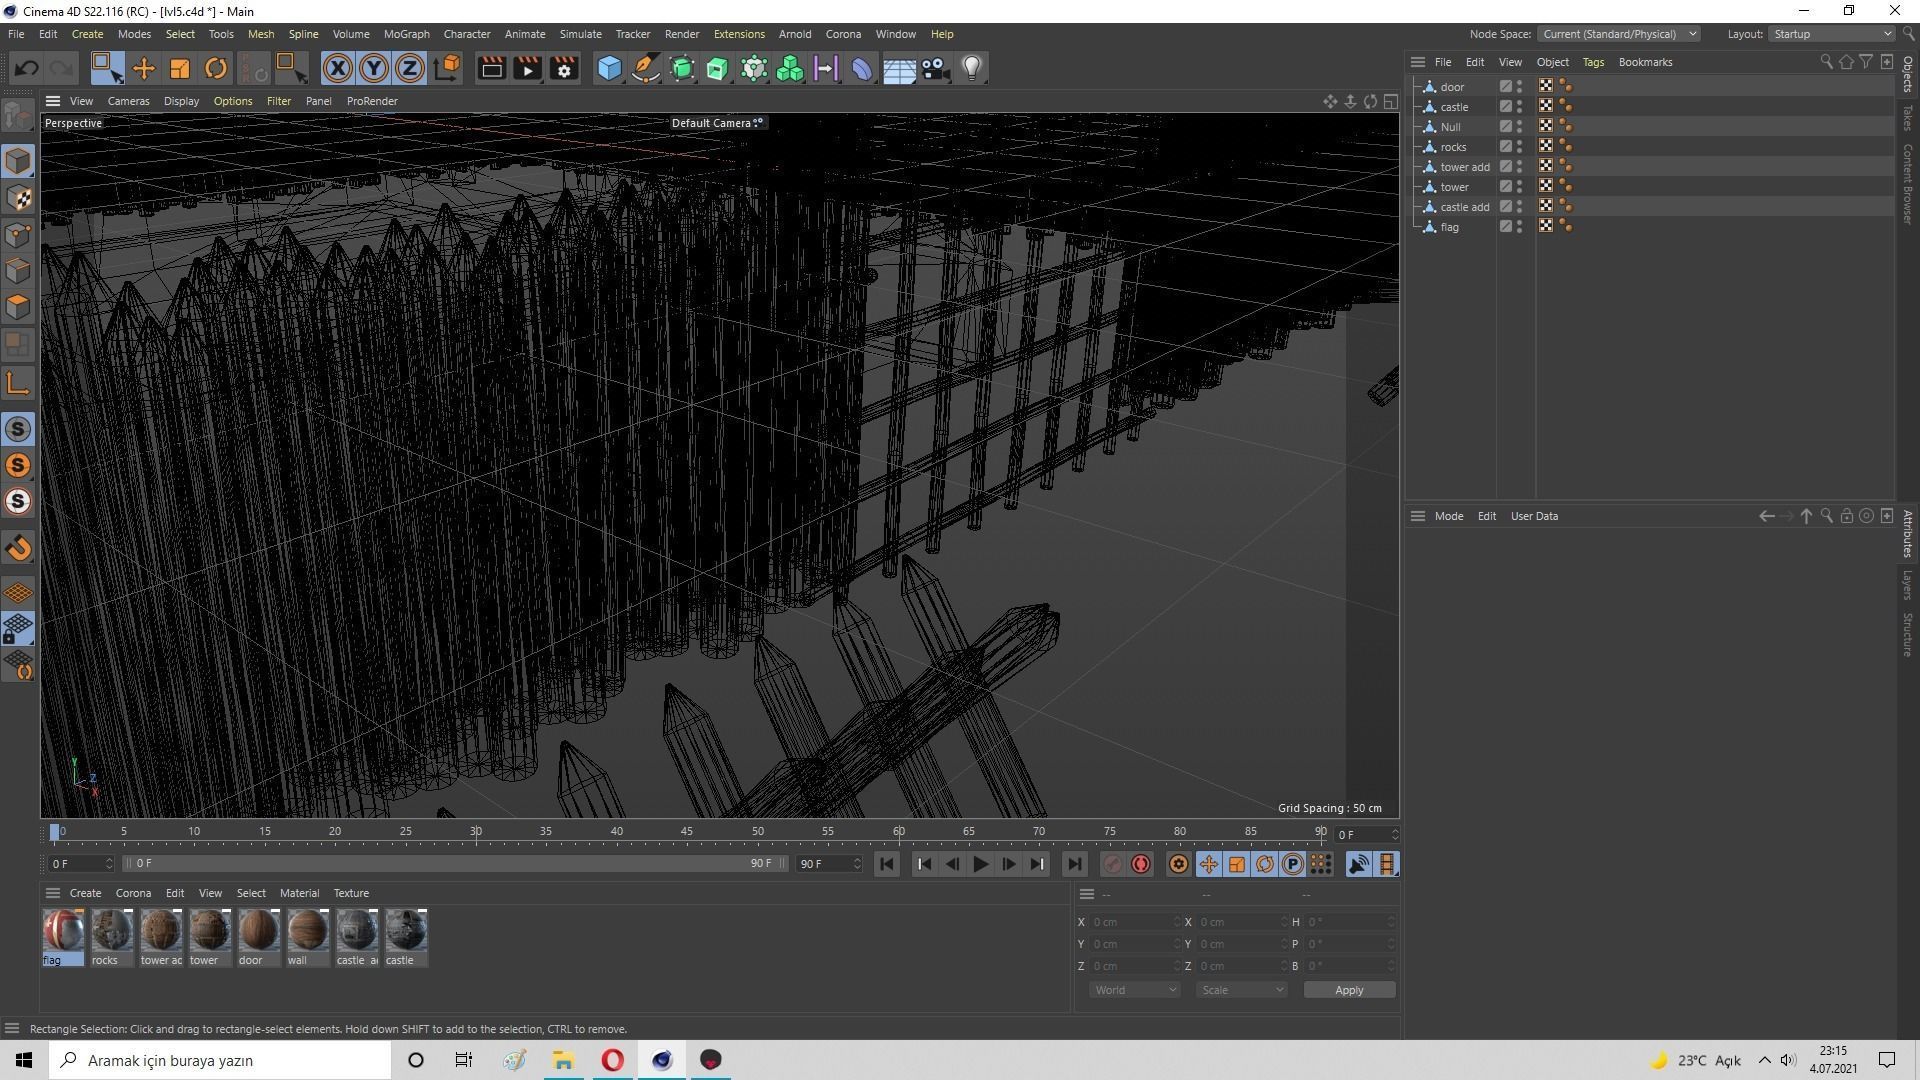Open the Object Manager hamburger menu
1920x1080 pixels.
point(1417,62)
